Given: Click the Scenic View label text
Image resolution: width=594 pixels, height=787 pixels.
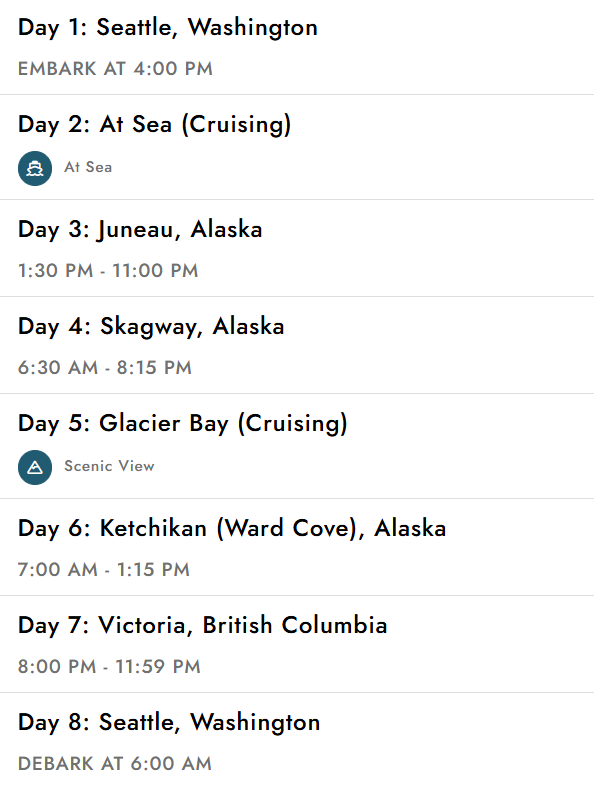Looking at the screenshot, I should click(x=109, y=466).
